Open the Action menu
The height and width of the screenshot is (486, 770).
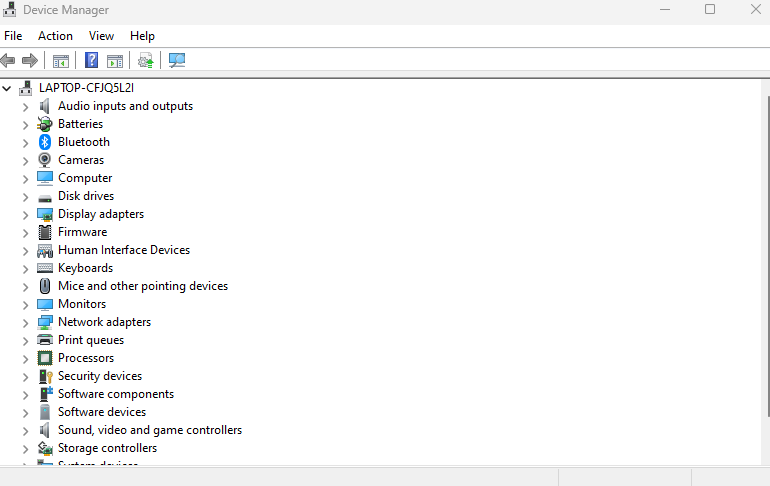55,36
